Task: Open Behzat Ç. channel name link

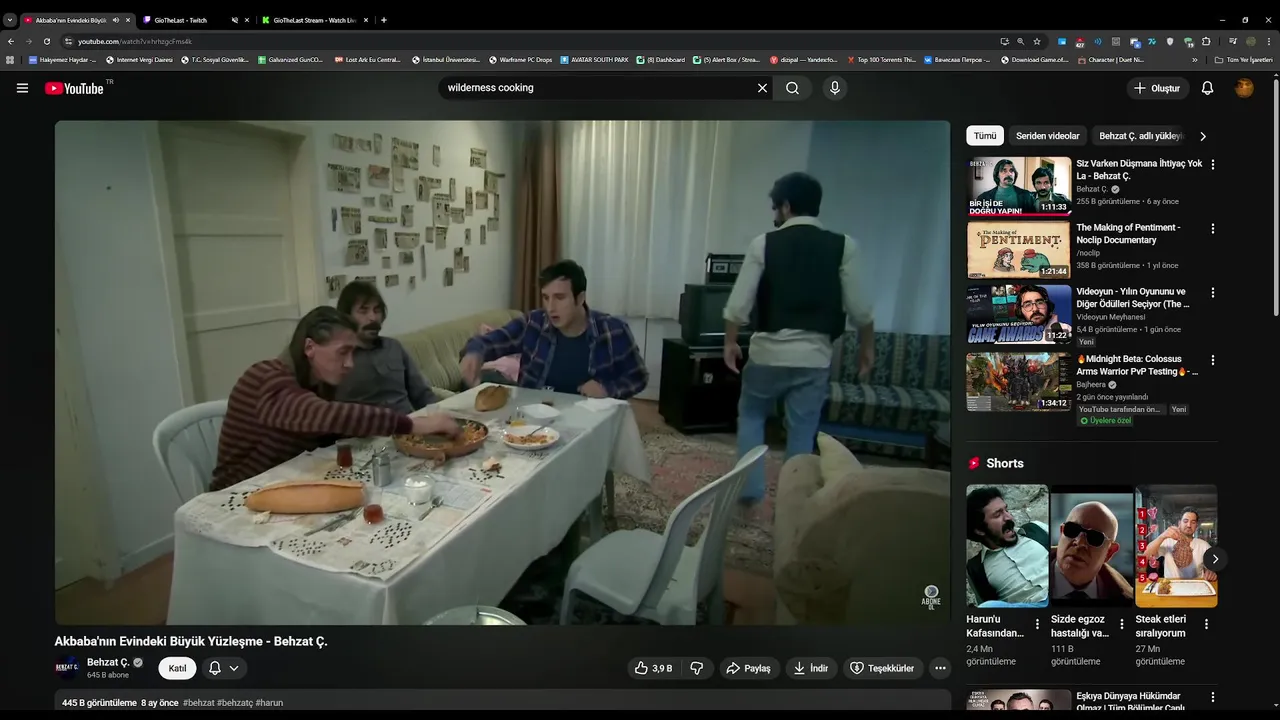Action: click(107, 662)
